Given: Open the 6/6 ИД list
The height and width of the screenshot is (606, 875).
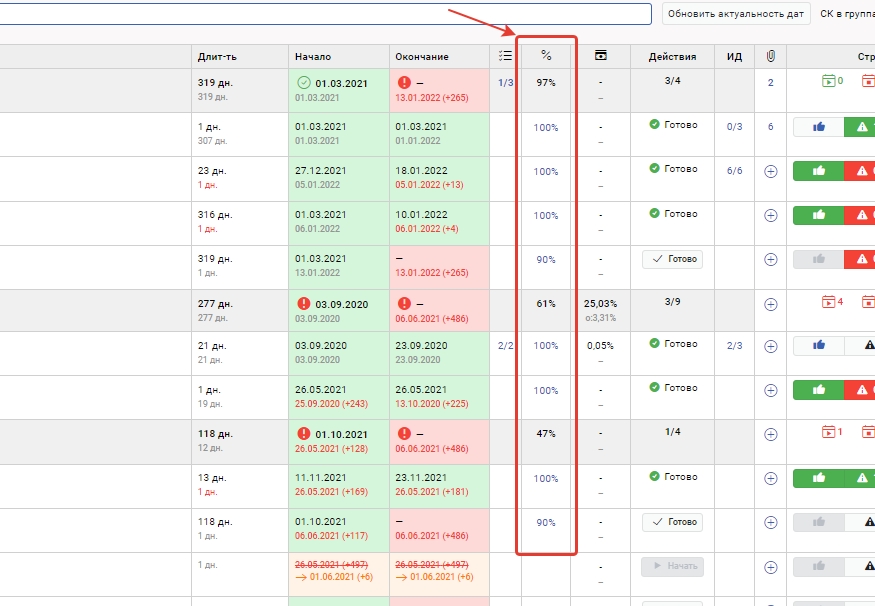Looking at the screenshot, I should (734, 171).
